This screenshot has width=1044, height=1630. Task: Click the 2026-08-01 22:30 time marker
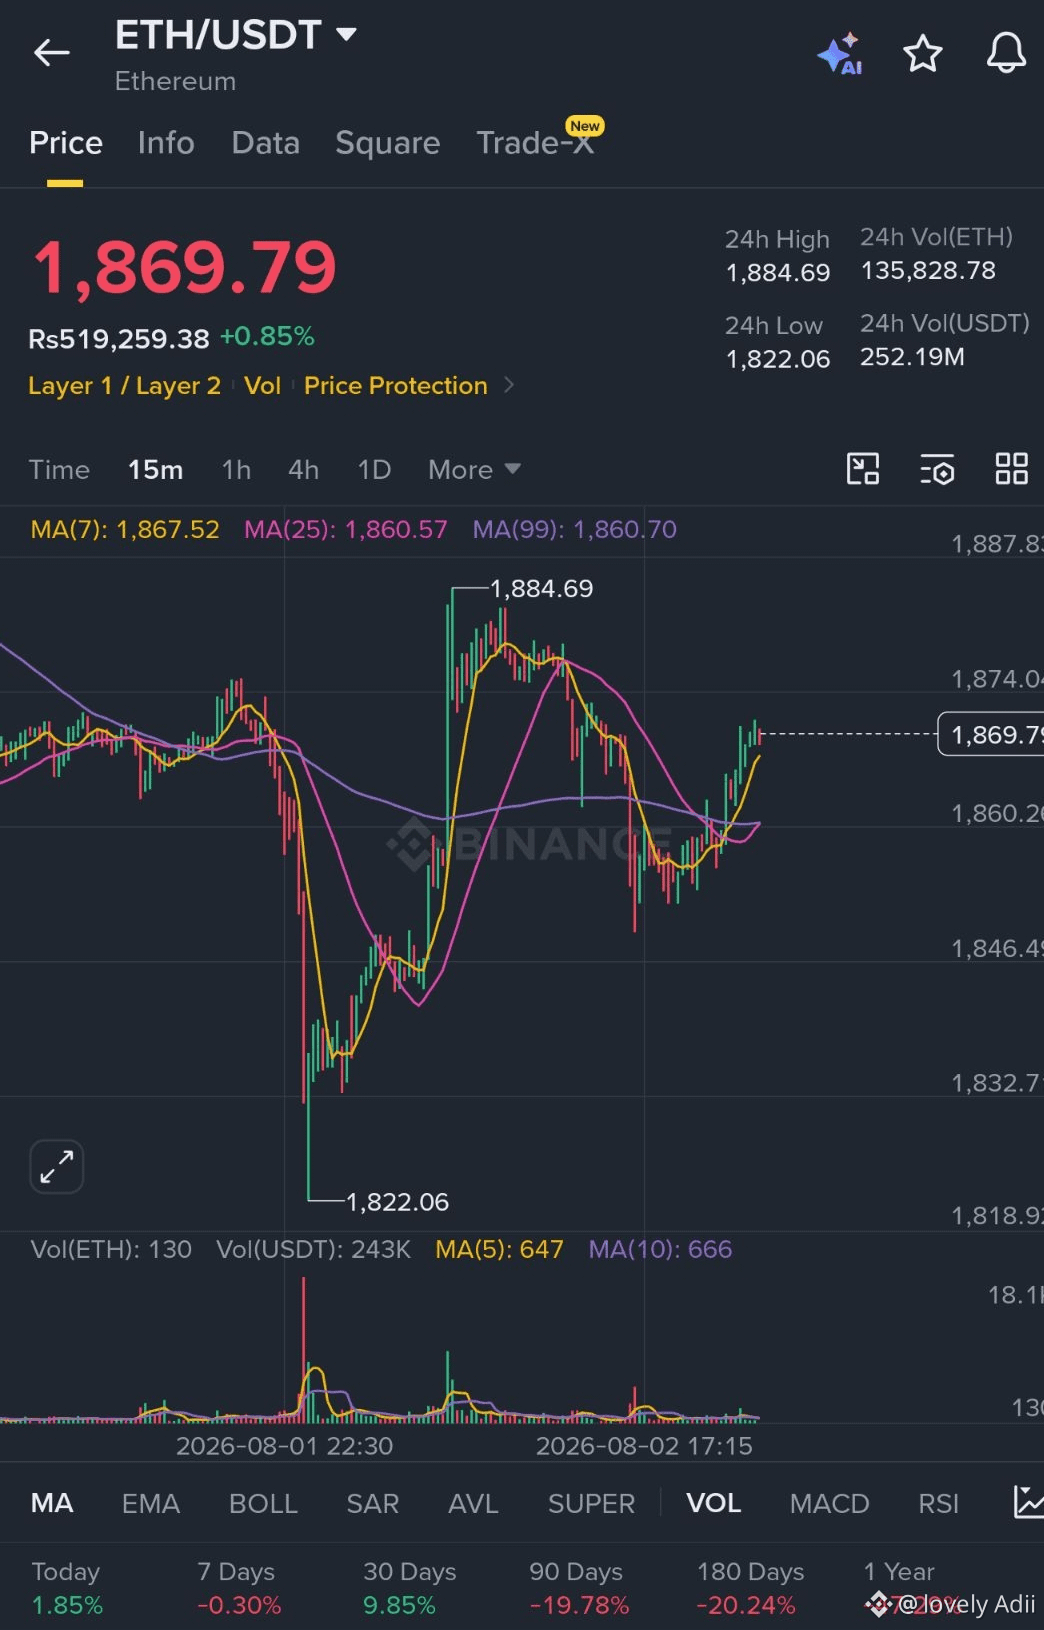pos(284,1446)
